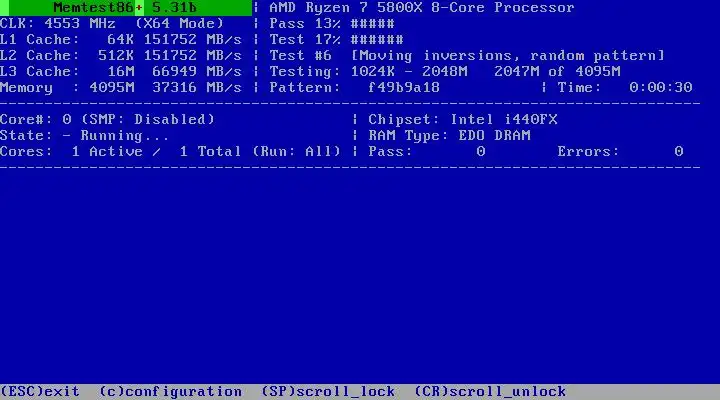Select the Pattern value f49b9a18
This screenshot has width=720, height=400.
[x=404, y=88]
